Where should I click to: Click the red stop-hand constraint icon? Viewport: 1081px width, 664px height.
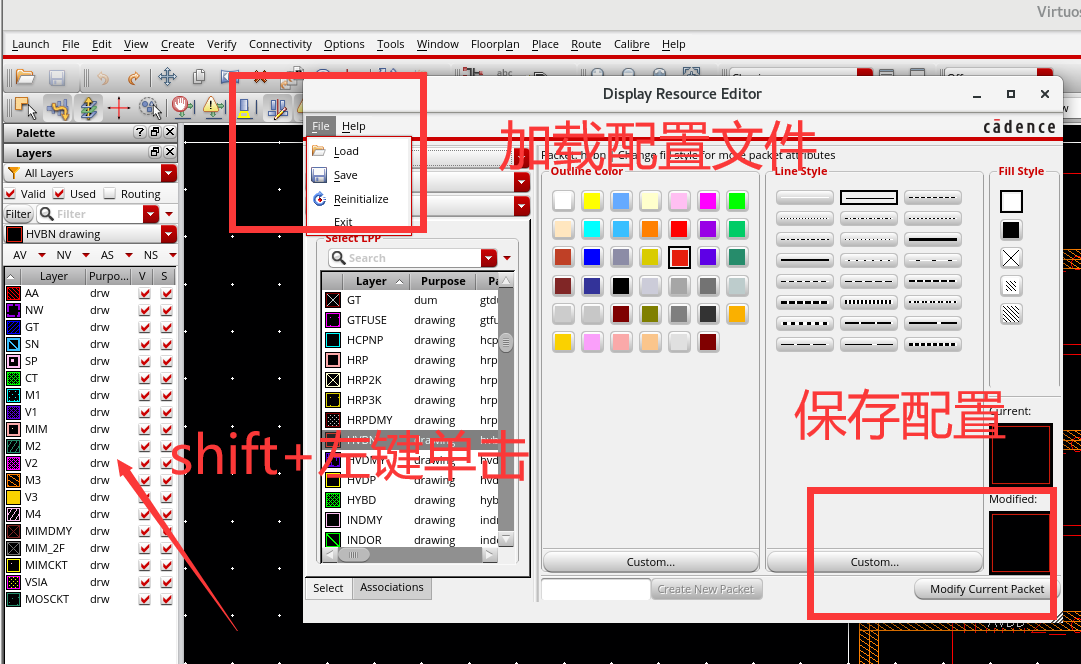coord(182,108)
